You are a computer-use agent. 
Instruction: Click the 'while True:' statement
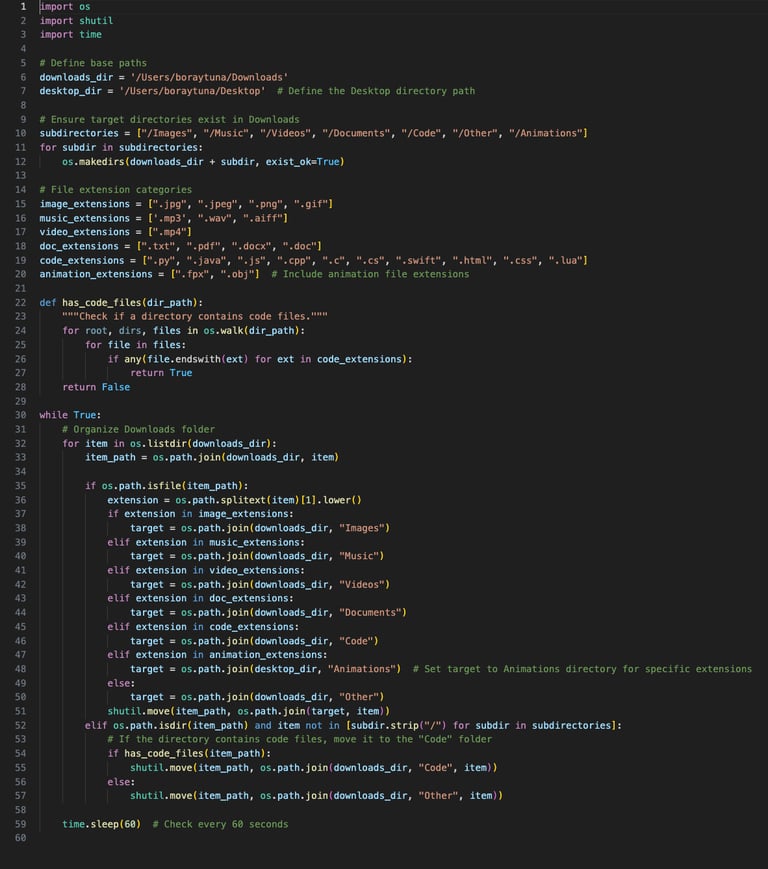click(x=70, y=415)
